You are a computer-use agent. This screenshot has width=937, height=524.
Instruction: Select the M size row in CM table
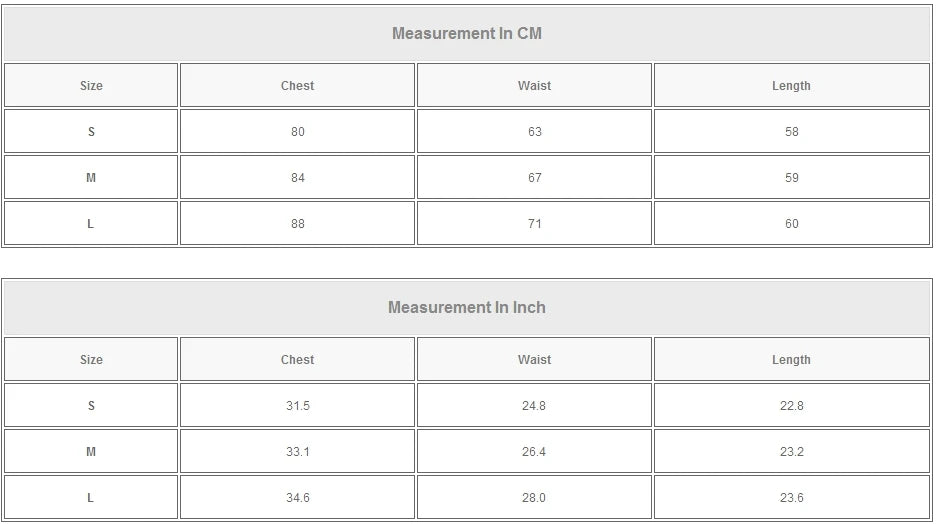91,178
